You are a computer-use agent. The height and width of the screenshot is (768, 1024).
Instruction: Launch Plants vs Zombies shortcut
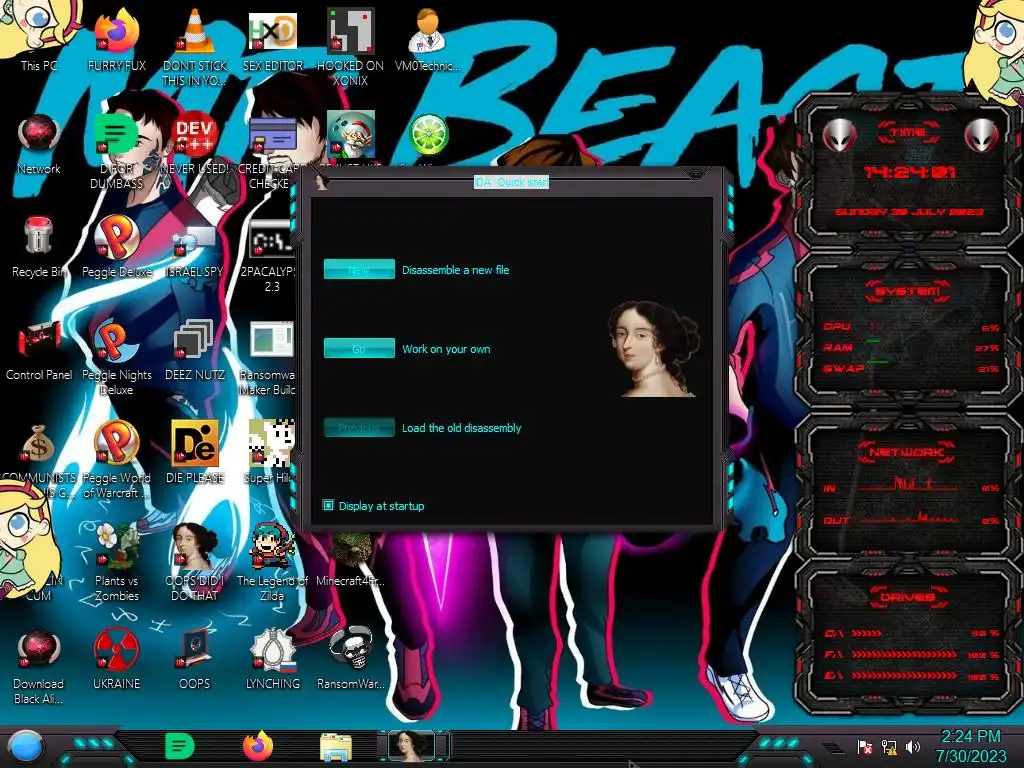click(x=116, y=563)
